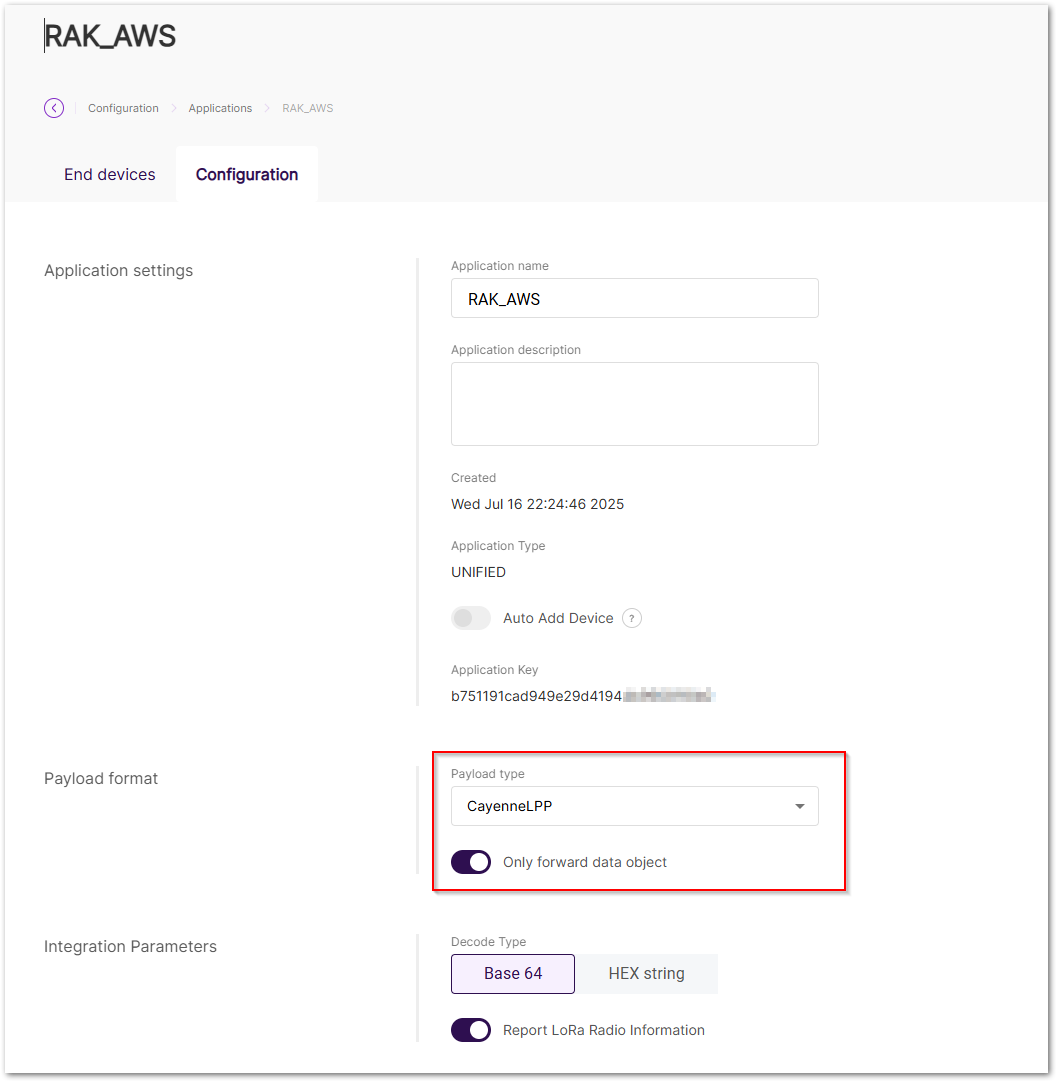Disable the Only forward data object toggle
This screenshot has height=1082, width=1057.
point(471,862)
